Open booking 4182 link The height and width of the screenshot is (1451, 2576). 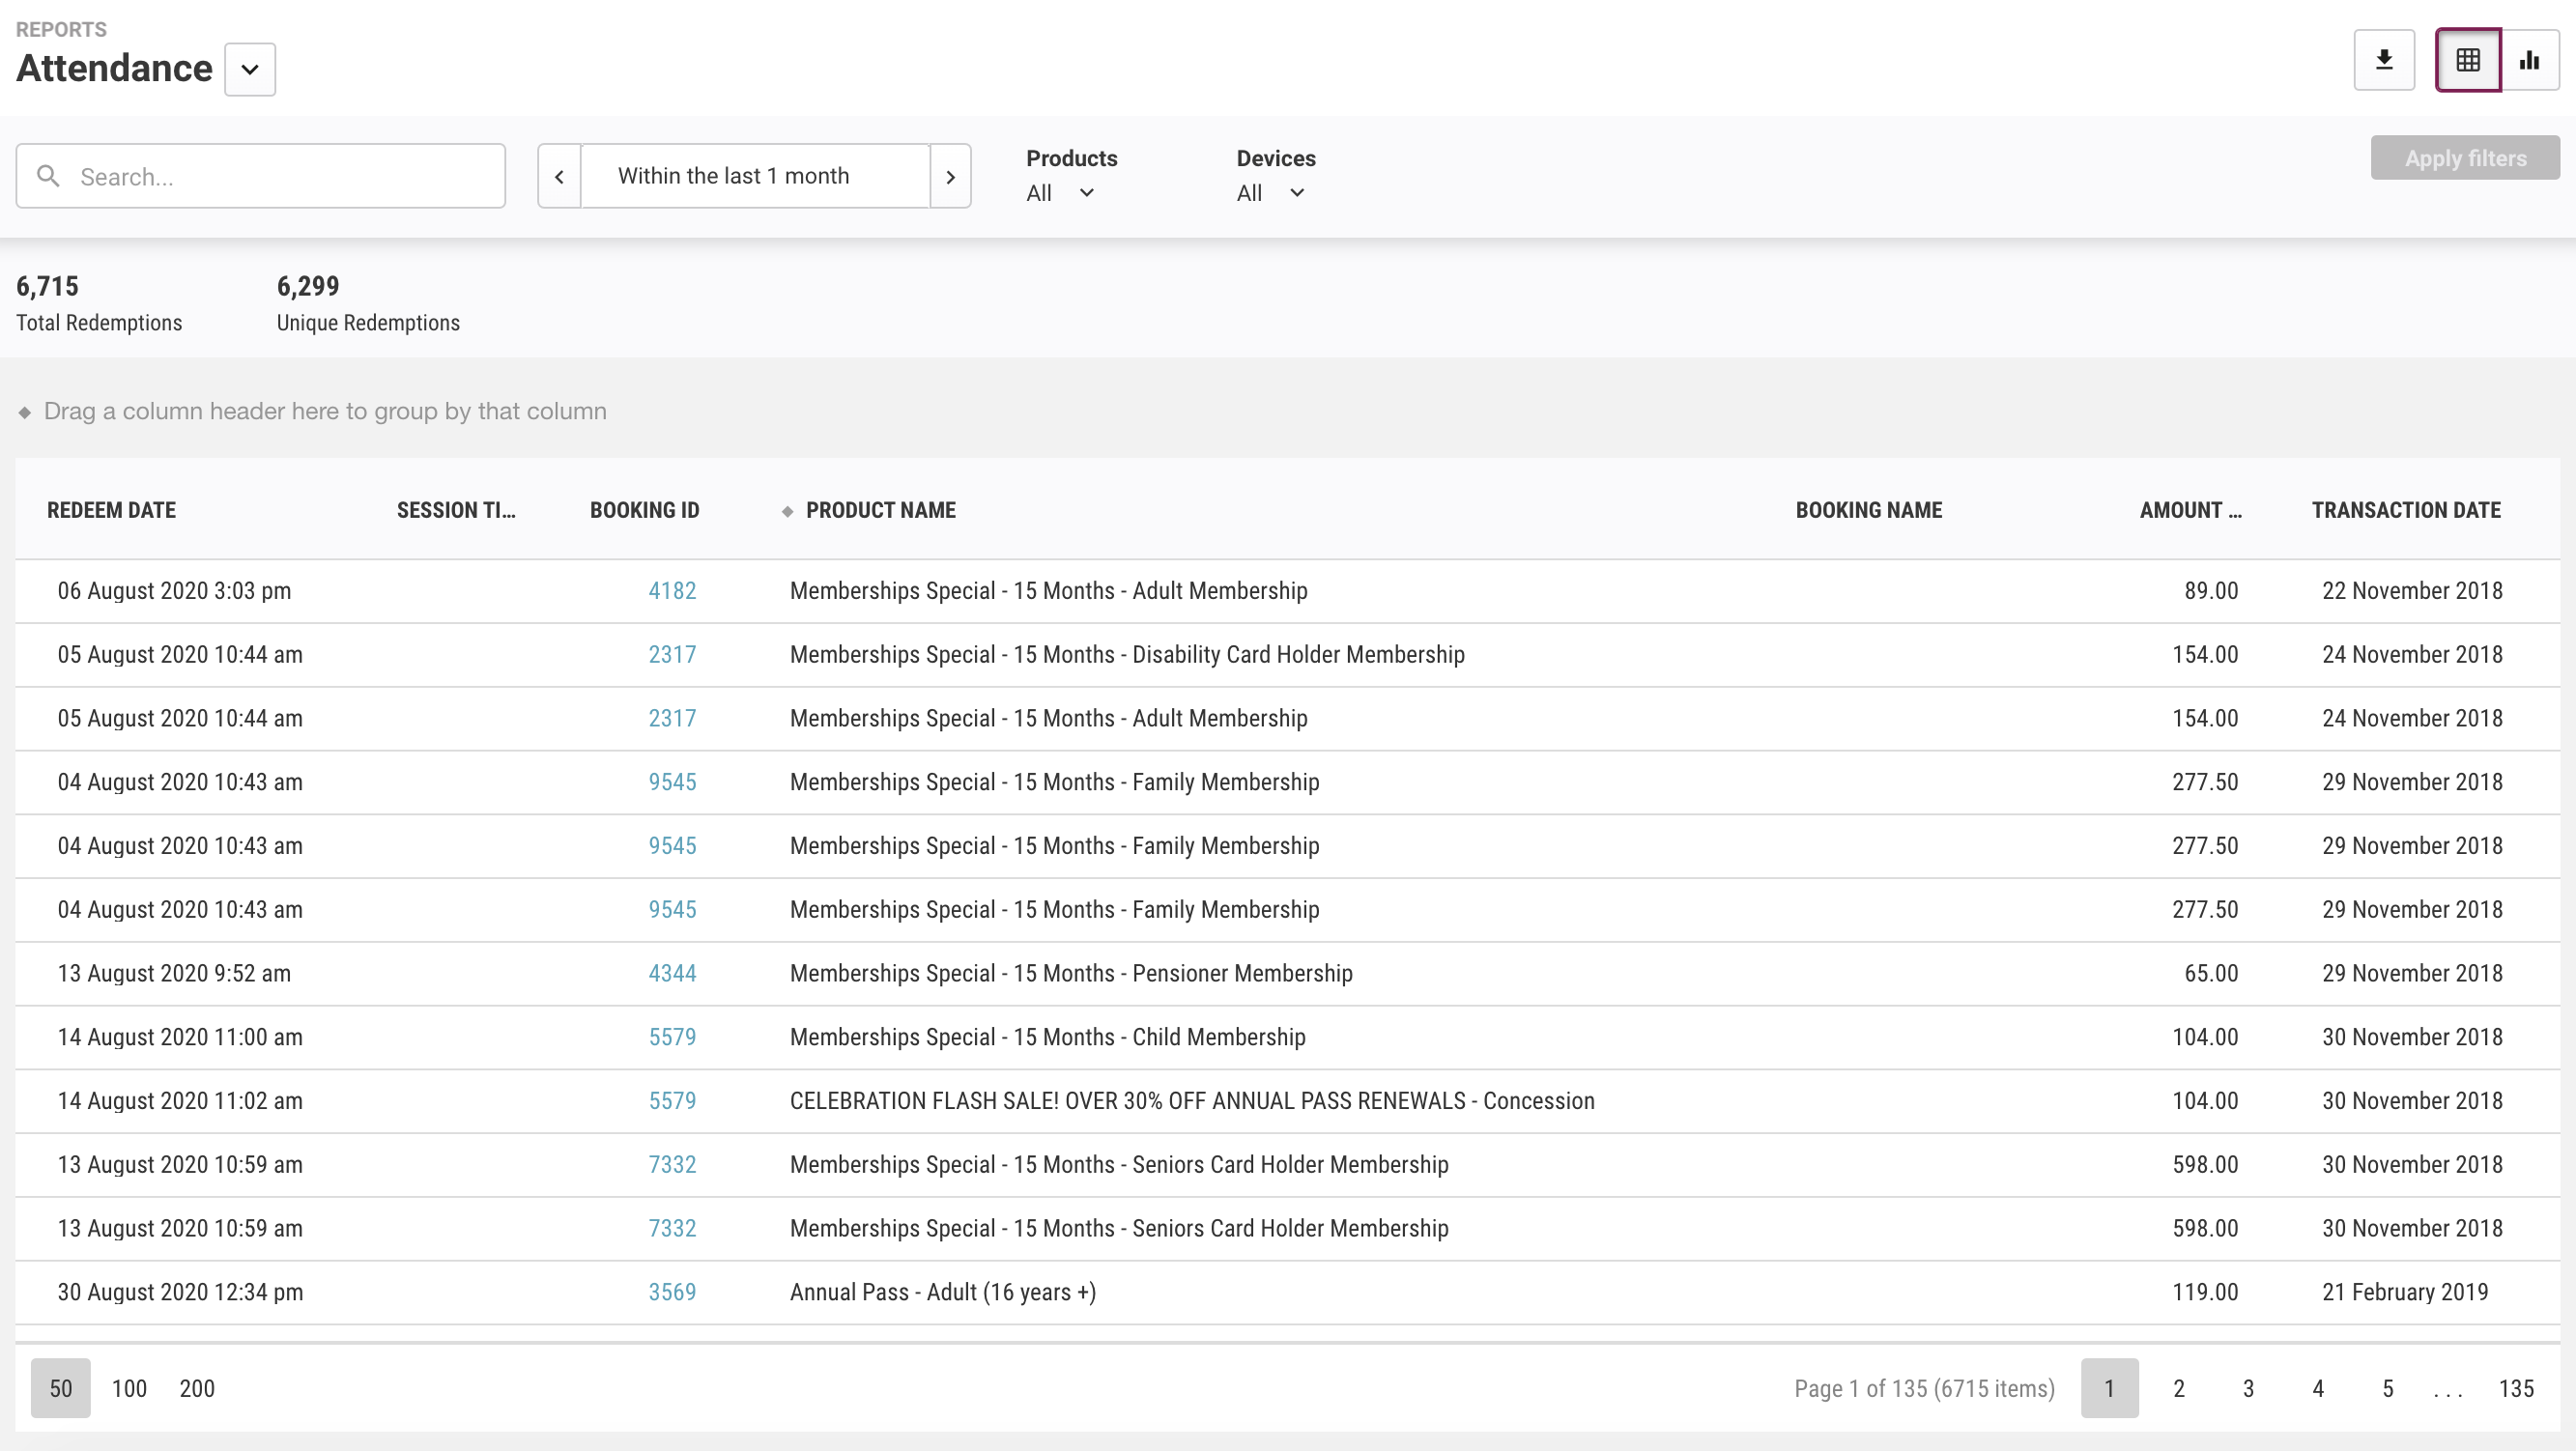click(672, 591)
